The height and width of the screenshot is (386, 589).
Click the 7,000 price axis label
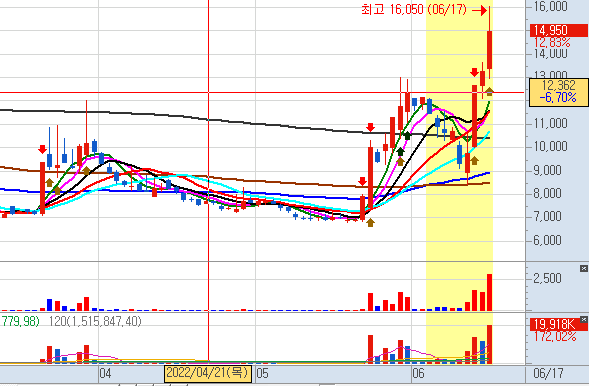tap(547, 217)
